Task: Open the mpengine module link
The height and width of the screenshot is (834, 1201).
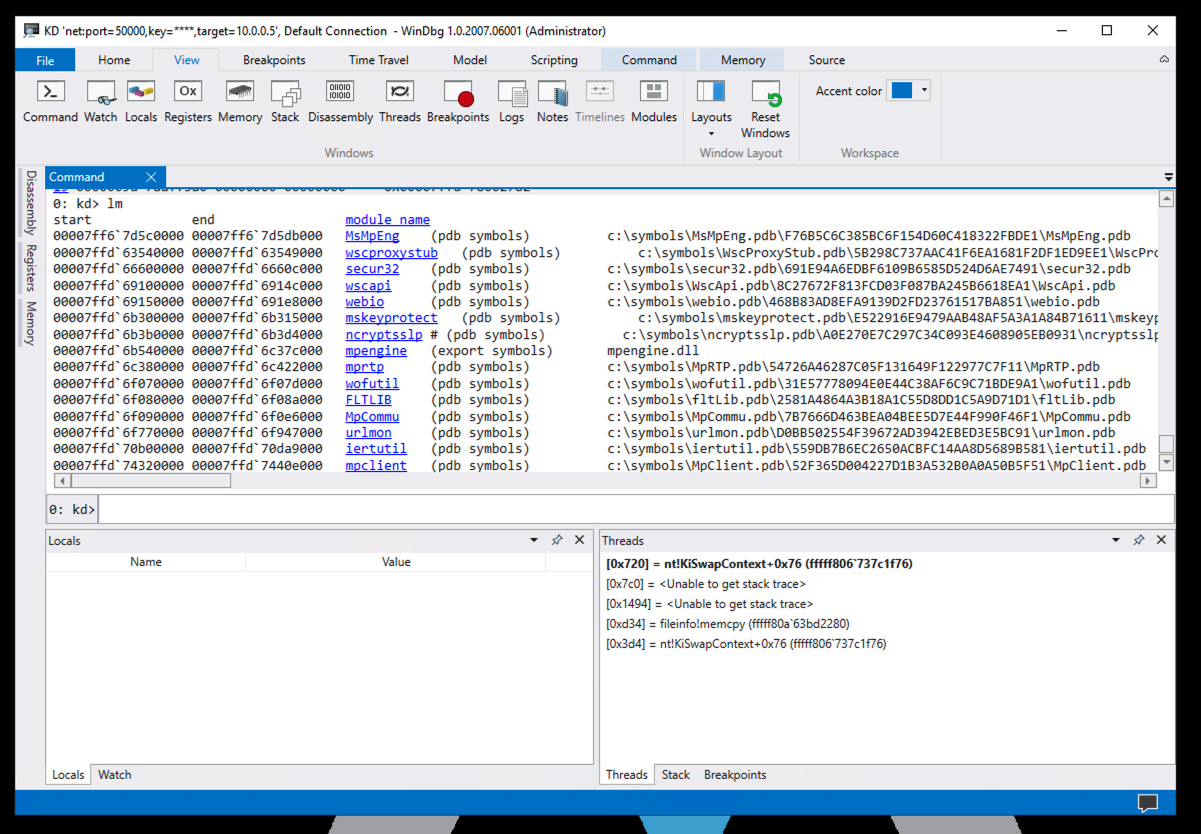Action: pos(376,351)
